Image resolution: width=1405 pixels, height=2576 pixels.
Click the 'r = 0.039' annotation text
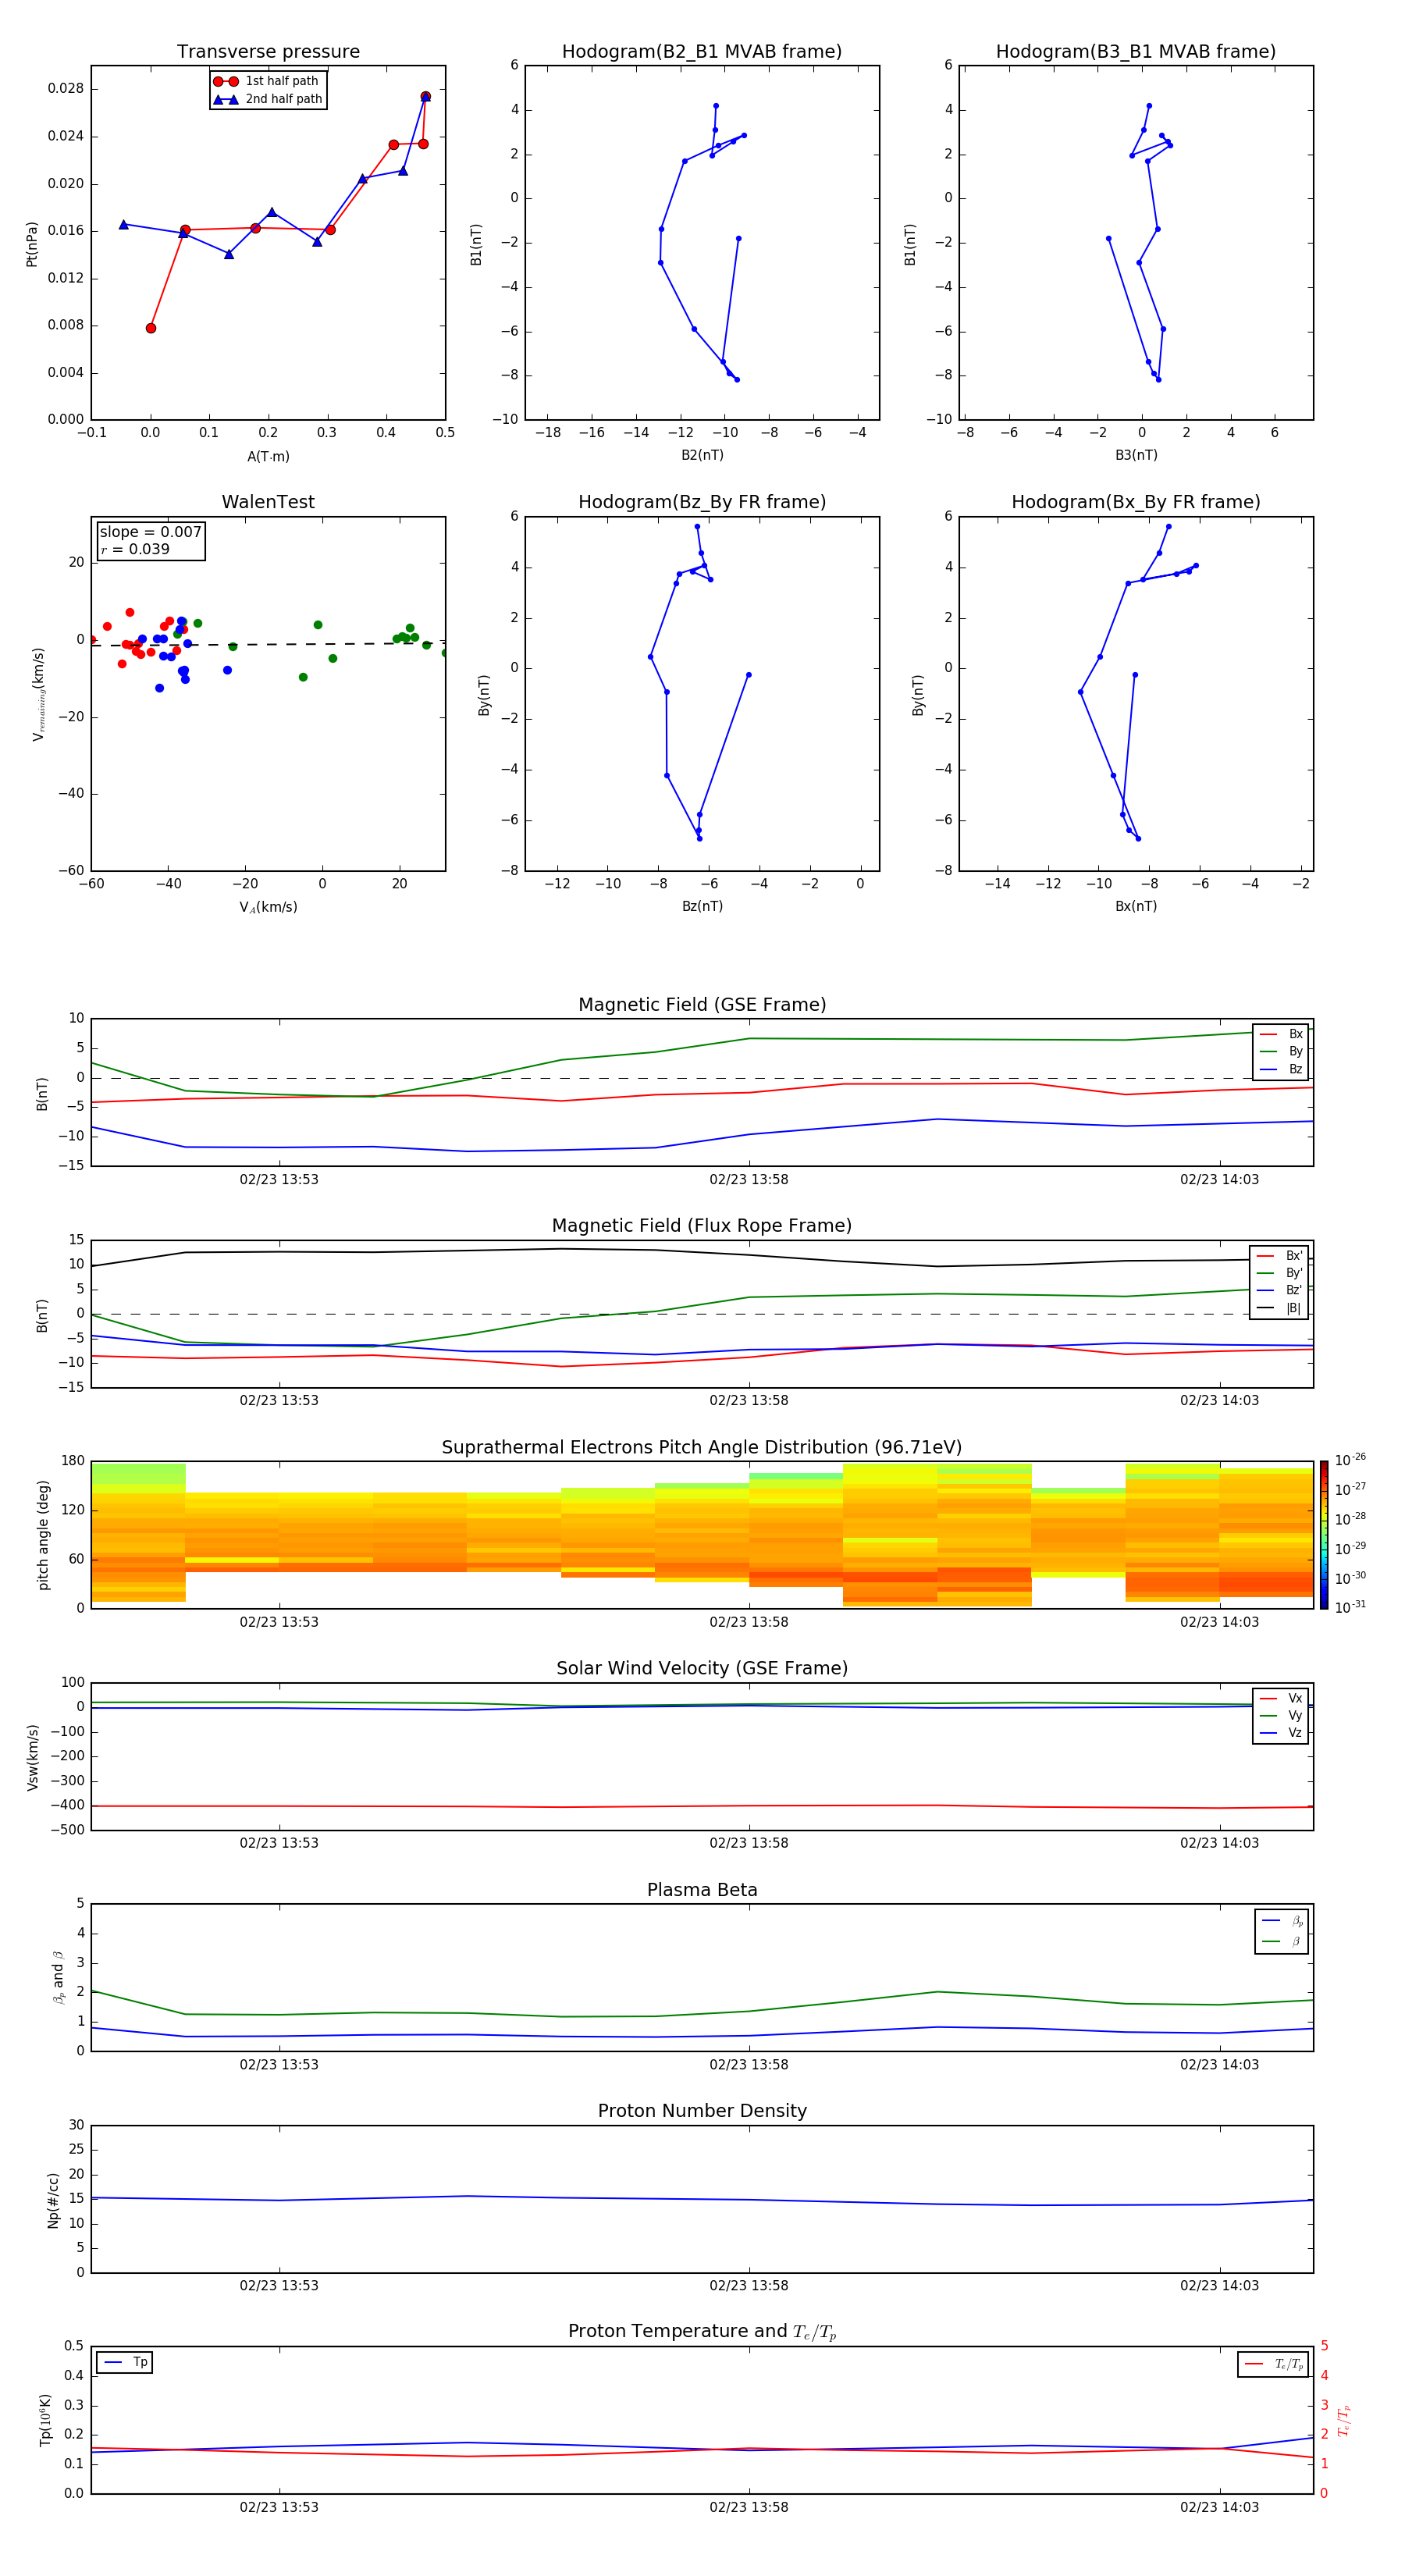click(135, 549)
